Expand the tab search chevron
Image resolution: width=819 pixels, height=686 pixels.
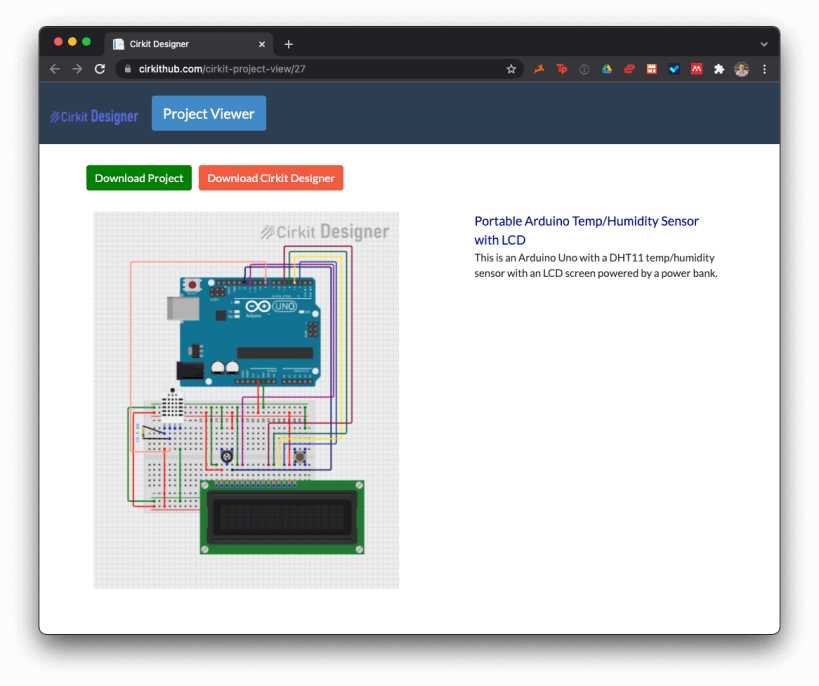[764, 44]
